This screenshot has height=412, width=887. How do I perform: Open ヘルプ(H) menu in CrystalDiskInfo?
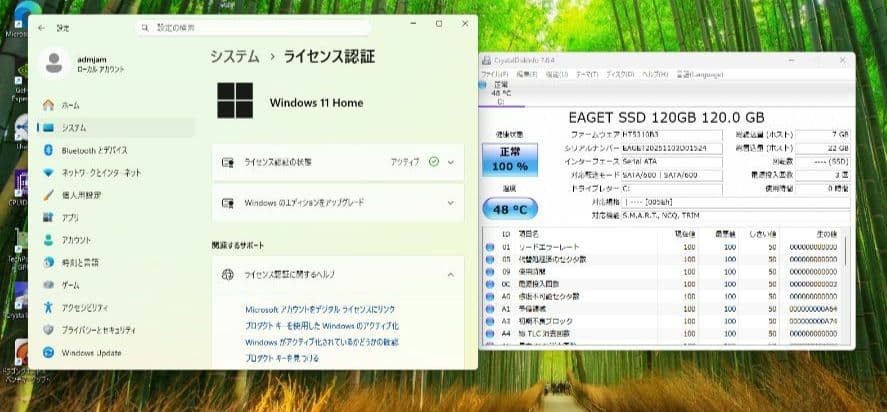pyautogui.click(x=655, y=75)
